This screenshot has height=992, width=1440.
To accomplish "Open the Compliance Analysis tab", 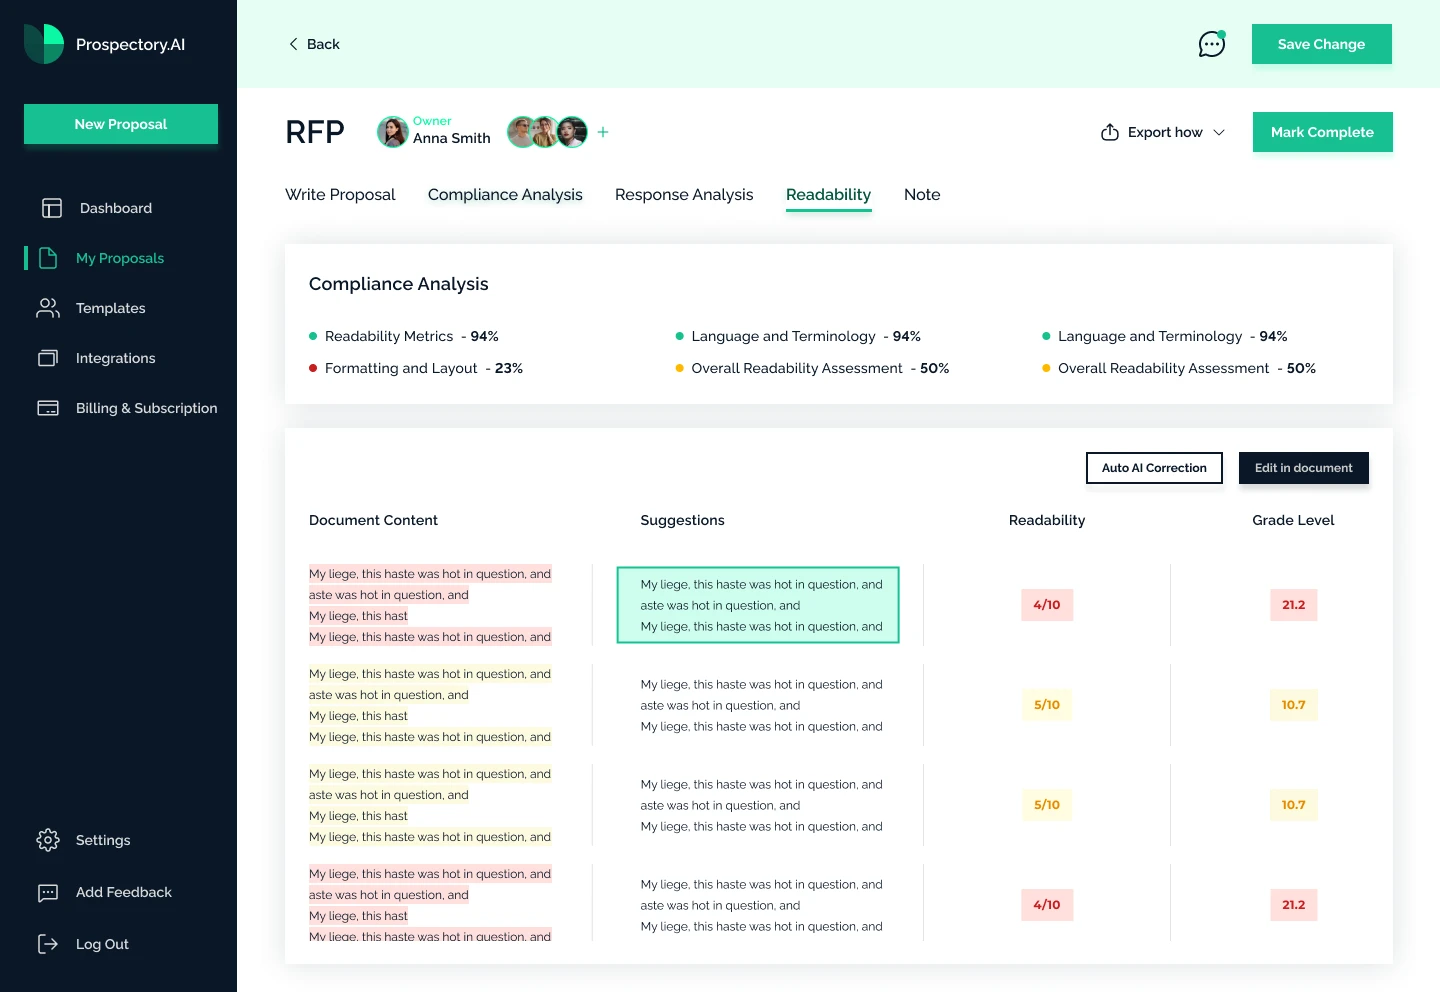I will [x=505, y=195].
